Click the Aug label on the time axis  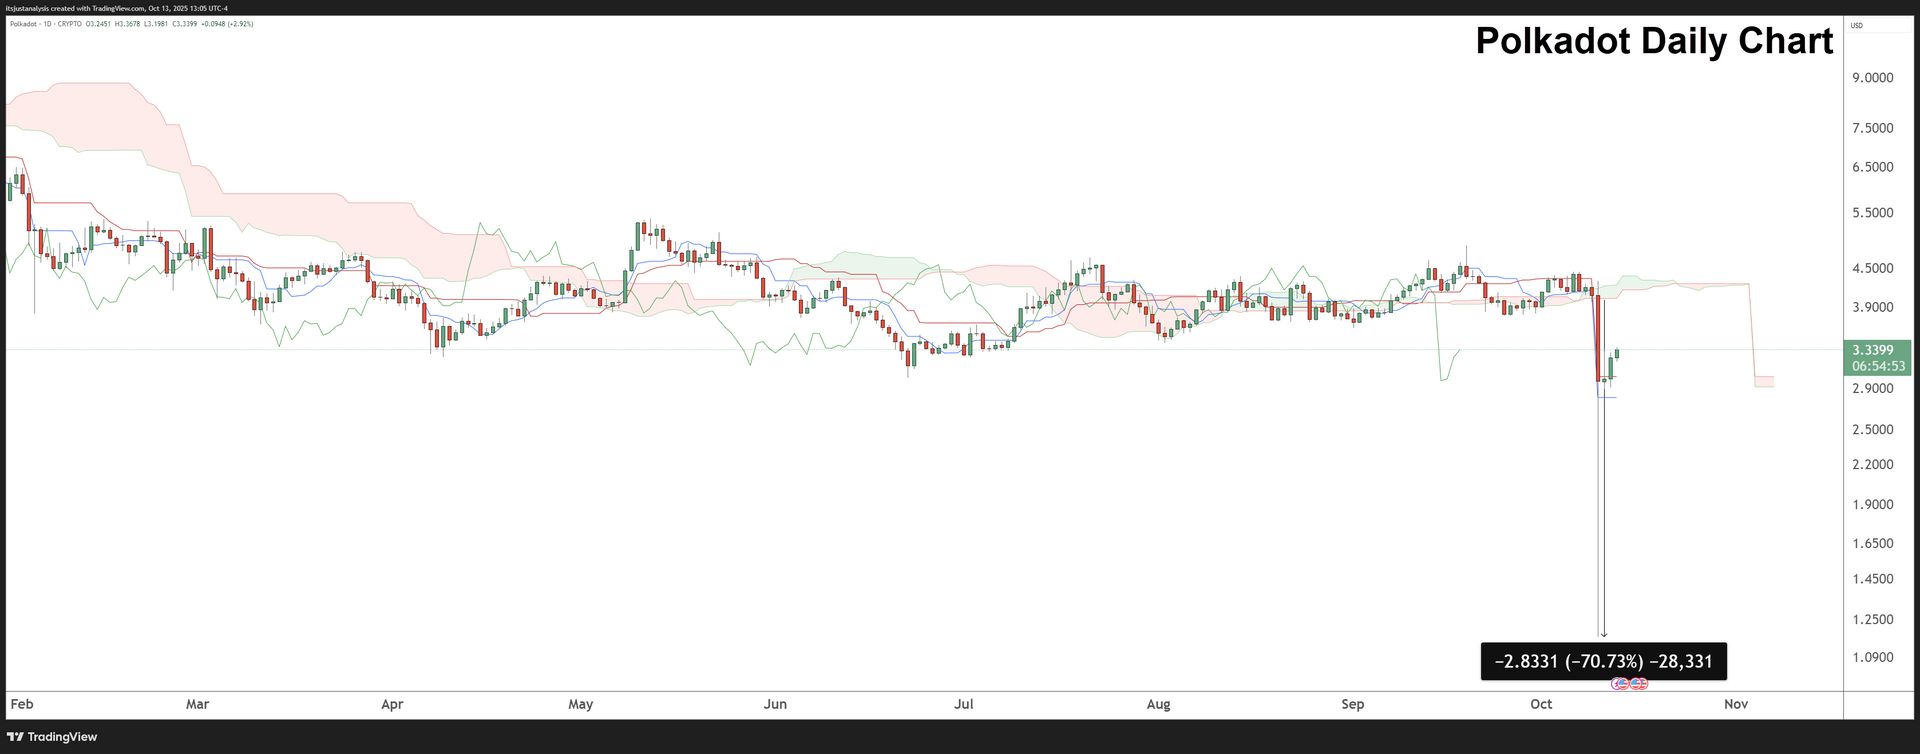[x=1158, y=704]
